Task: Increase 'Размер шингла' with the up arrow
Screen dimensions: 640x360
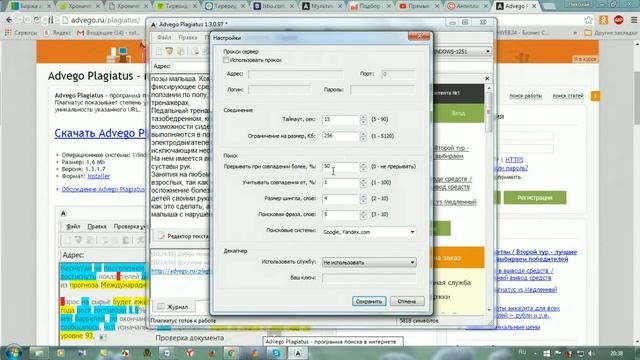Action: click(x=363, y=196)
